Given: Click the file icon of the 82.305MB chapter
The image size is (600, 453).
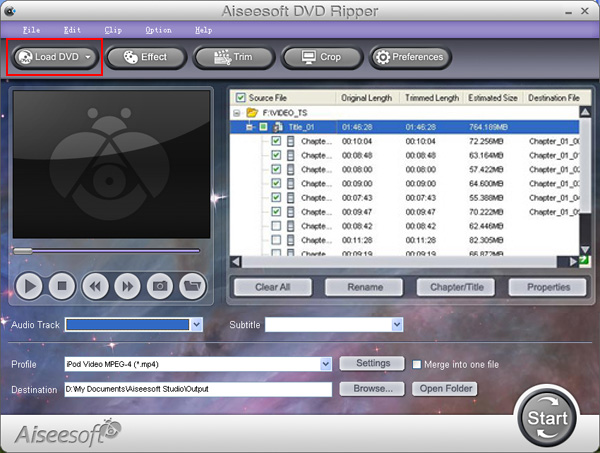Looking at the screenshot, I should (x=291, y=240).
